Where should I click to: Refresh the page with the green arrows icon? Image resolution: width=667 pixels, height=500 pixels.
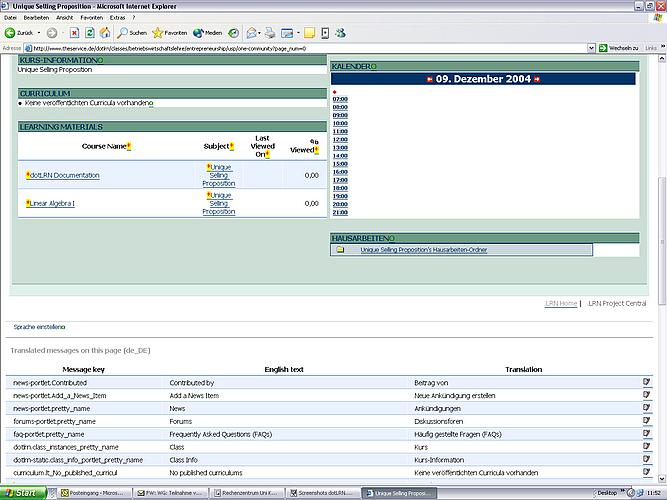click(90, 33)
